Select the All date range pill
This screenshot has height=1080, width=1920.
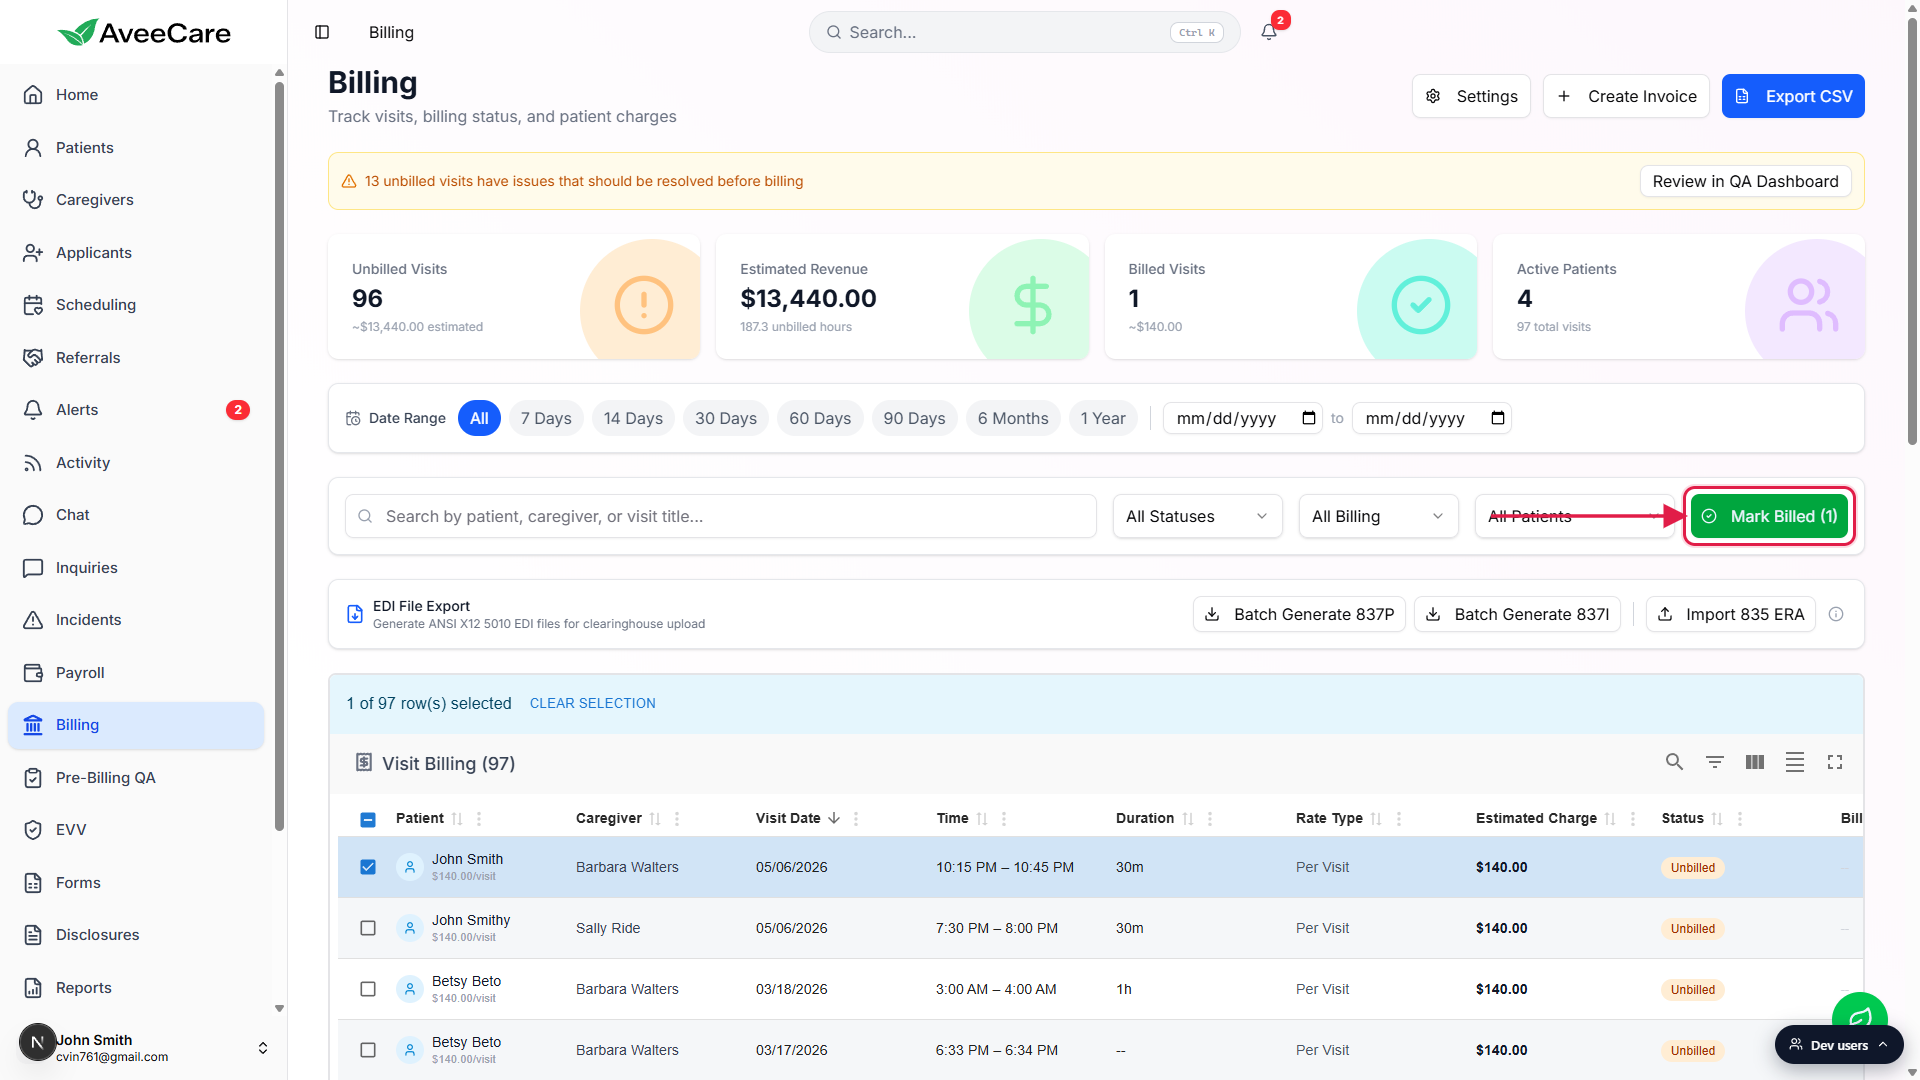tap(479, 418)
